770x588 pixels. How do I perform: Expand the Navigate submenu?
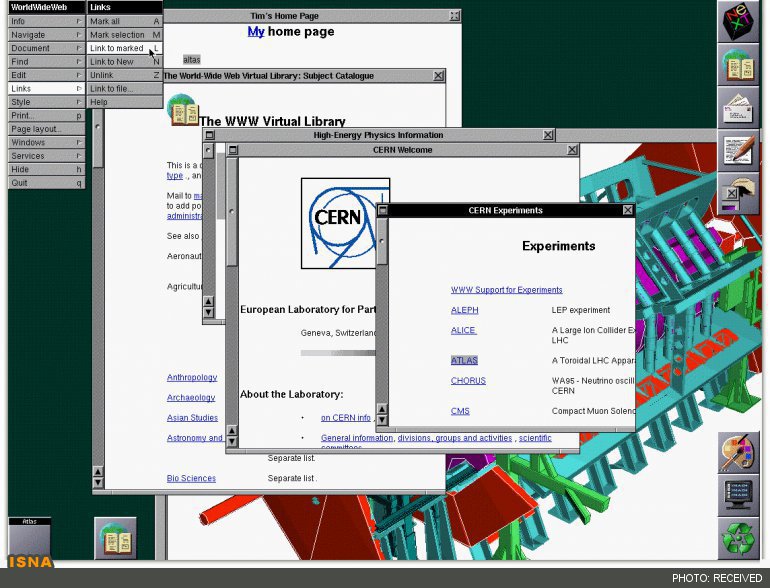(x=46, y=35)
